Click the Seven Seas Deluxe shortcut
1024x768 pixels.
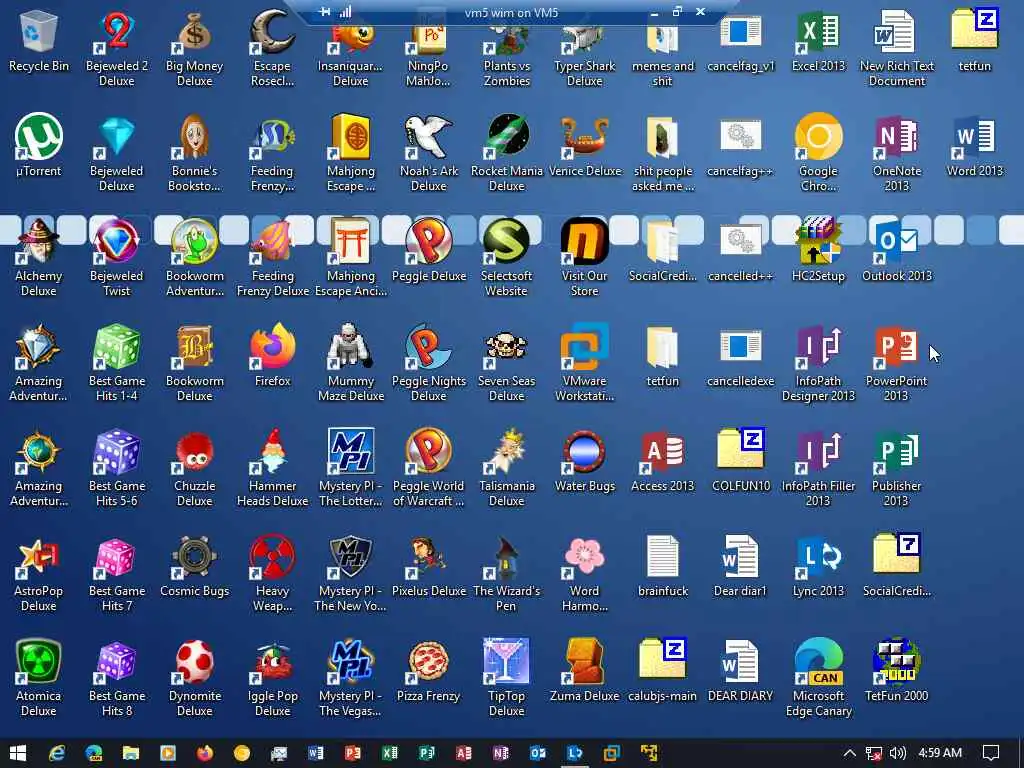point(507,363)
